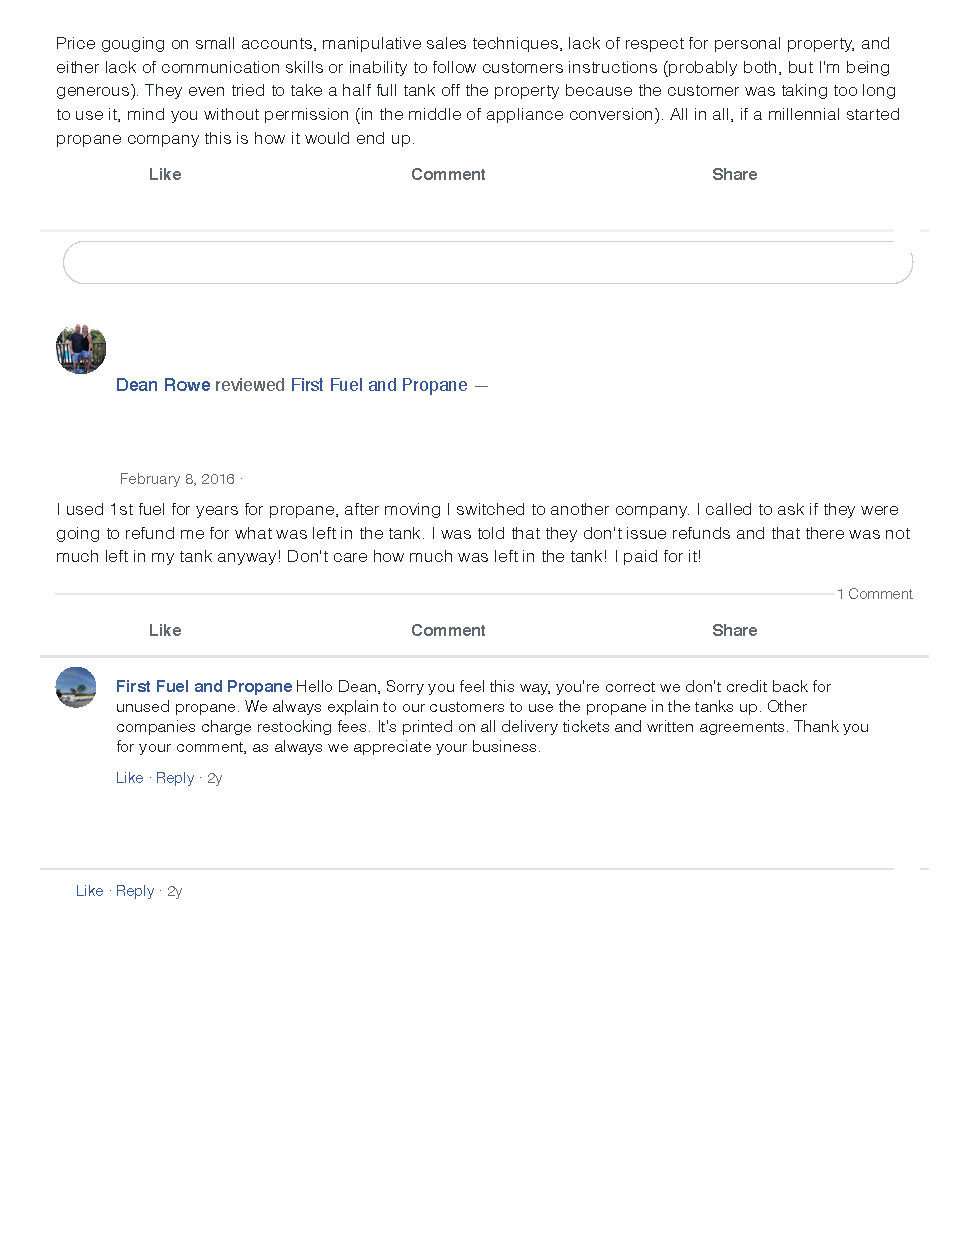Share the price gouging review post
The height and width of the screenshot is (1254, 969).
[x=734, y=174]
